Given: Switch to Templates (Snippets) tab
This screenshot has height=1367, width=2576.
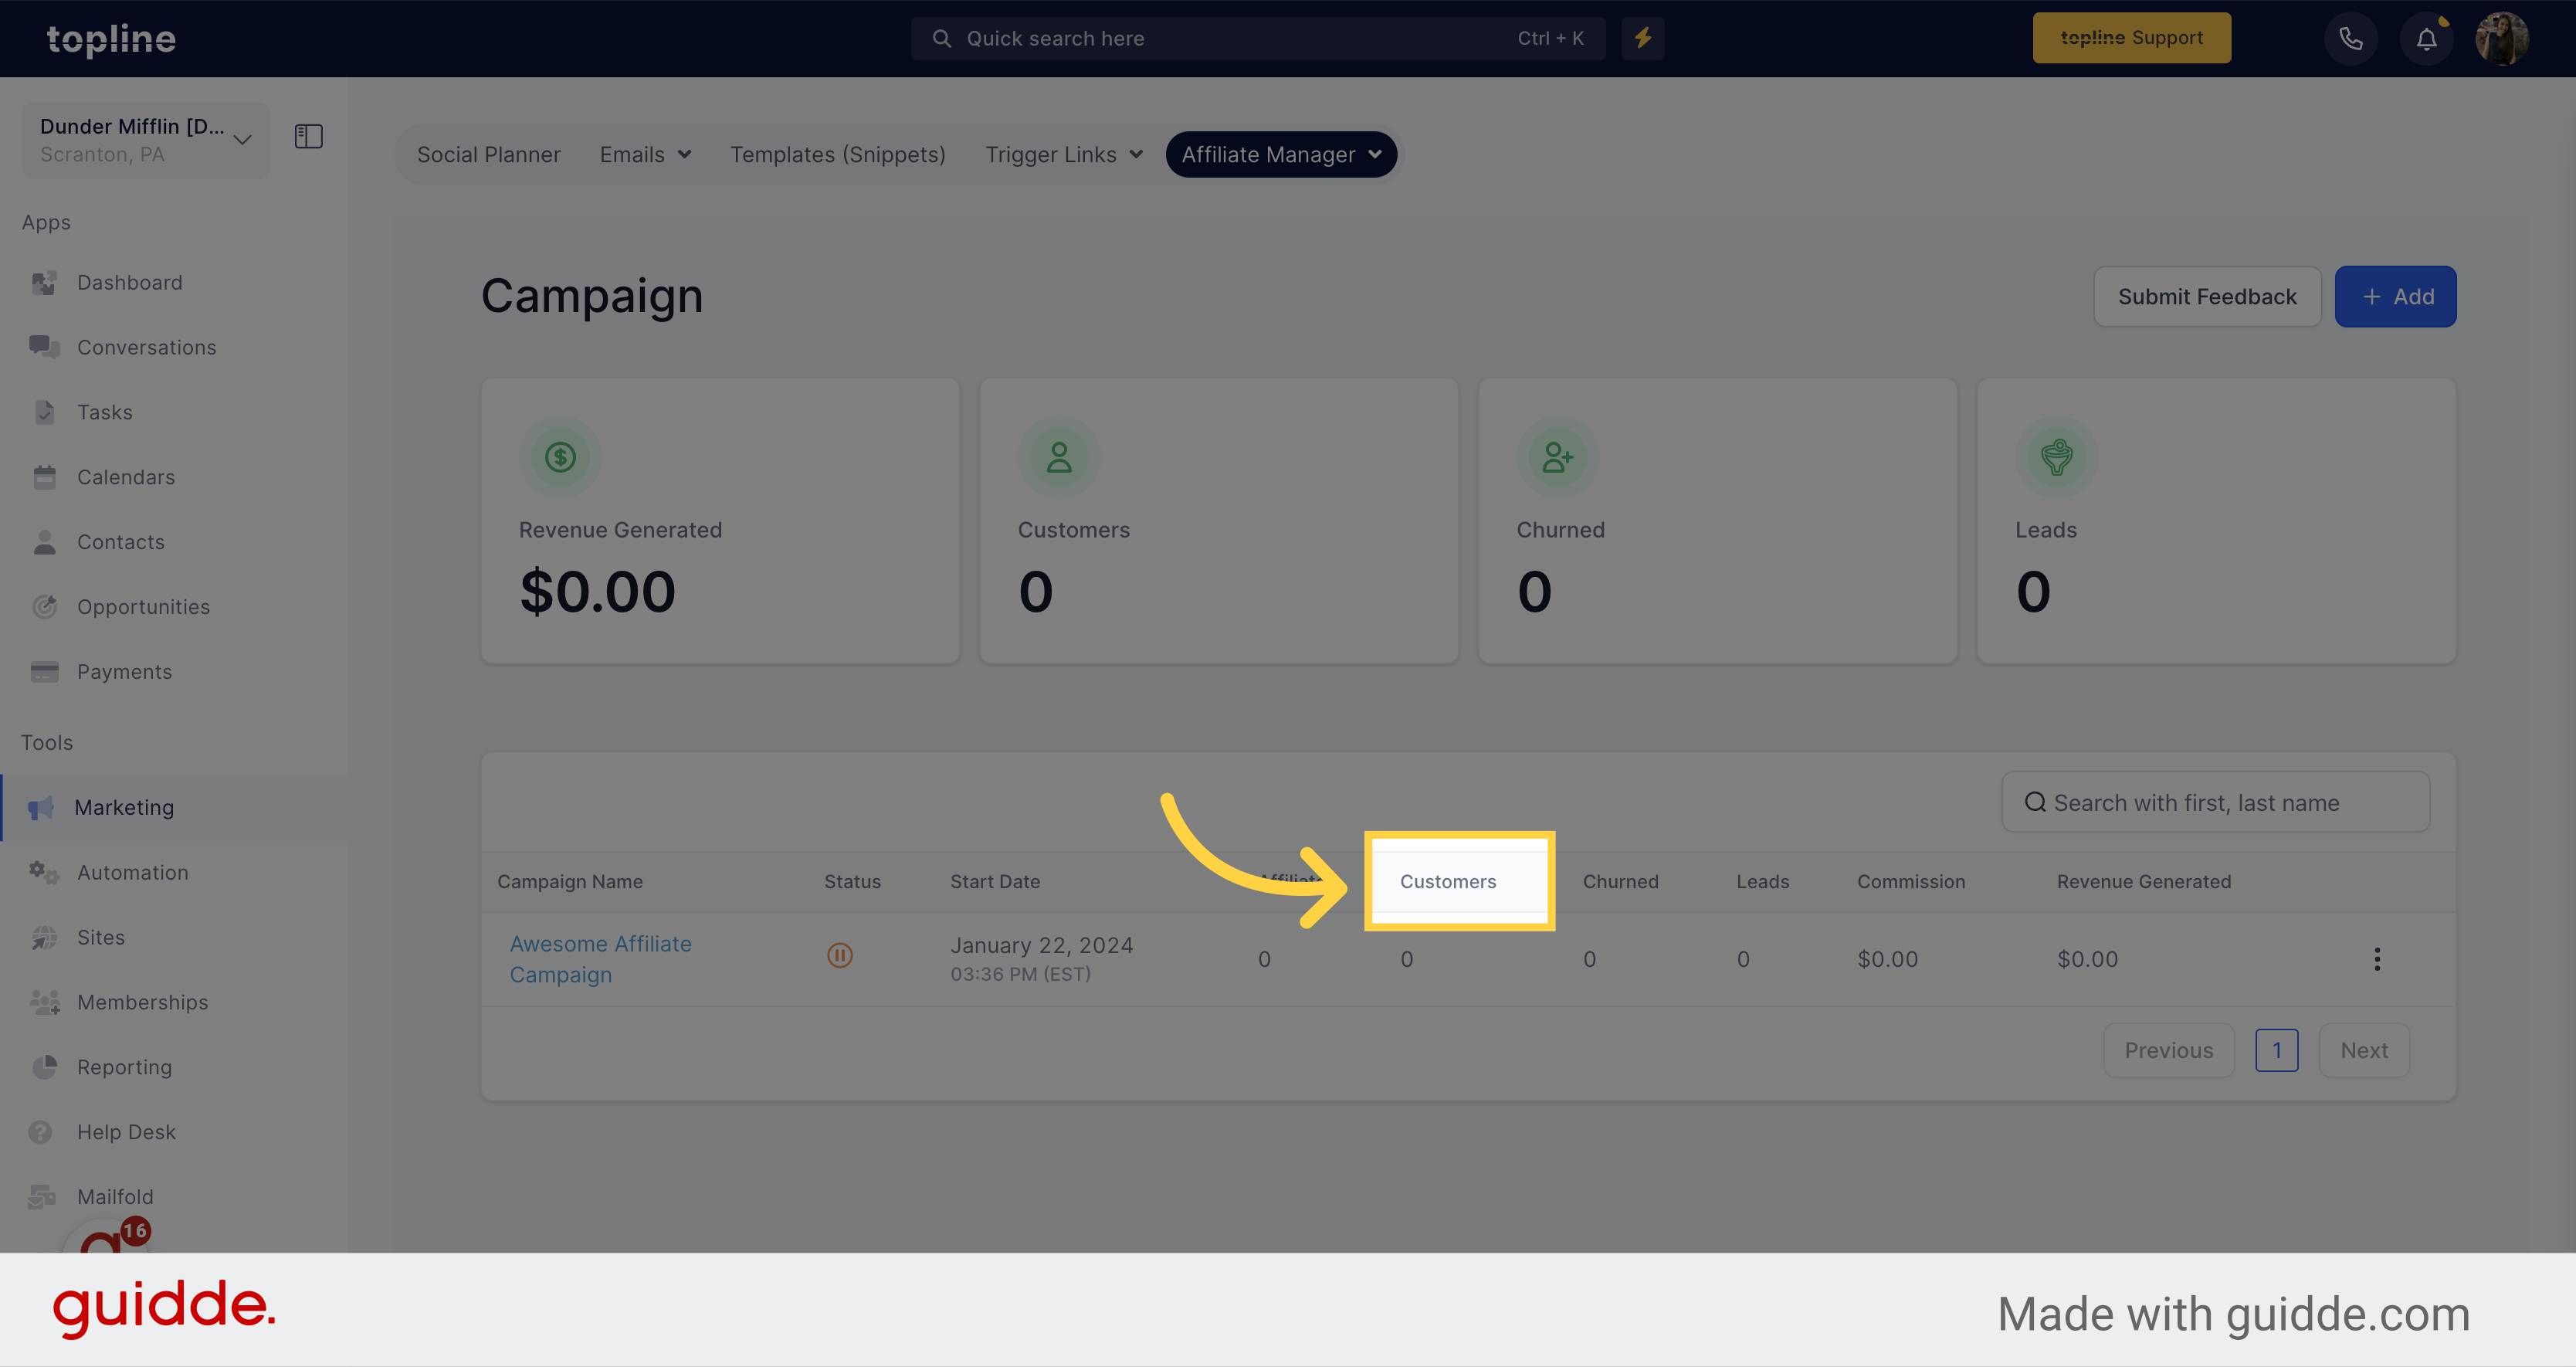Looking at the screenshot, I should pyautogui.click(x=837, y=155).
